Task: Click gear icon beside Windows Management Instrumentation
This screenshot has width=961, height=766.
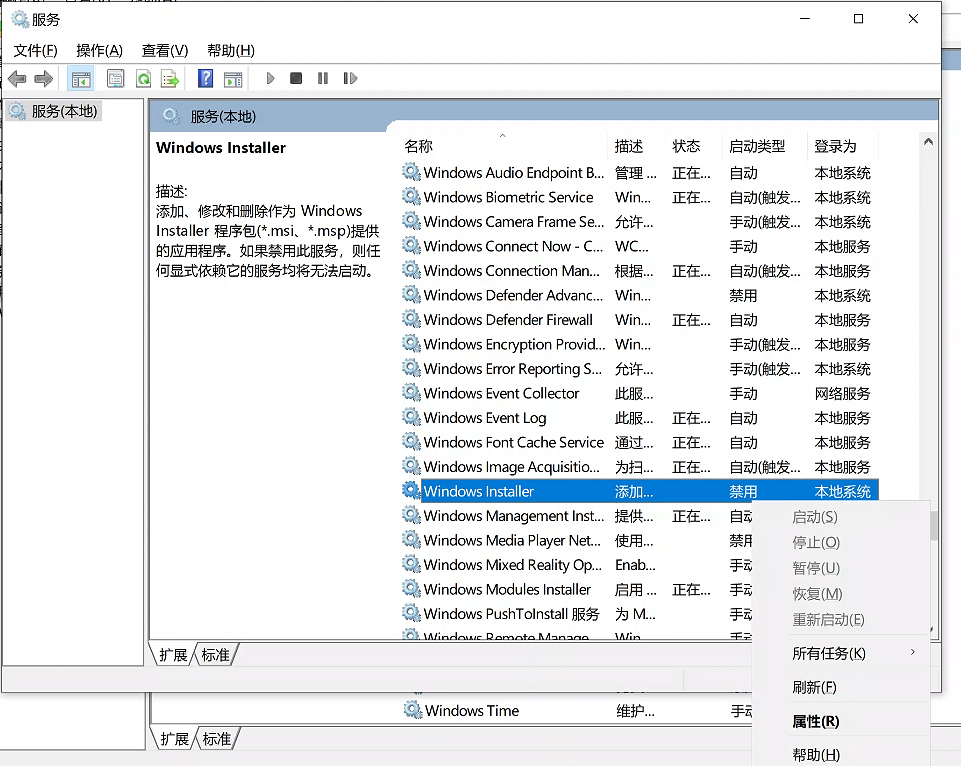Action: (x=411, y=515)
